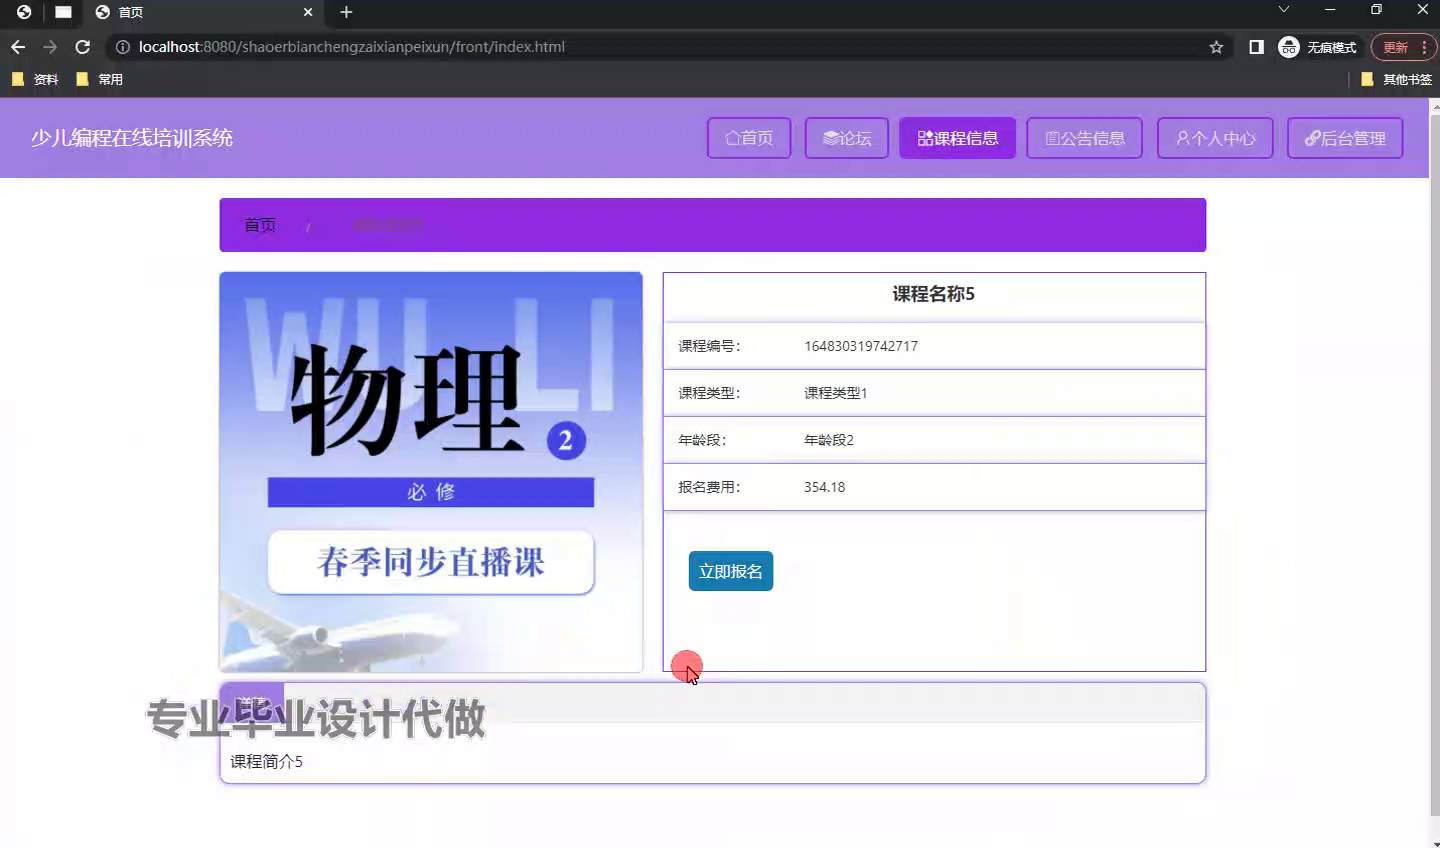Open the 公告信息 navigation menu item
Screen dimensions: 1440x848
[x=1085, y=138]
